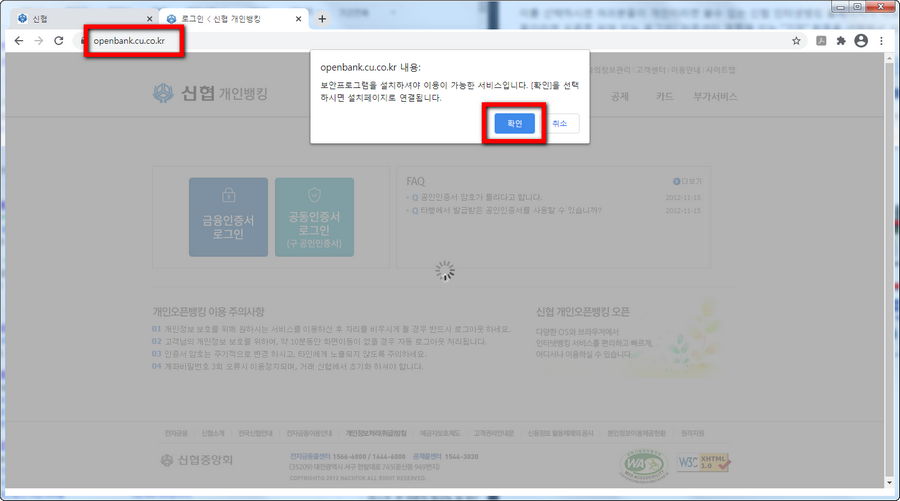Reload the page with the refresh icon
Screen dimensions: 900x501
tap(59, 41)
